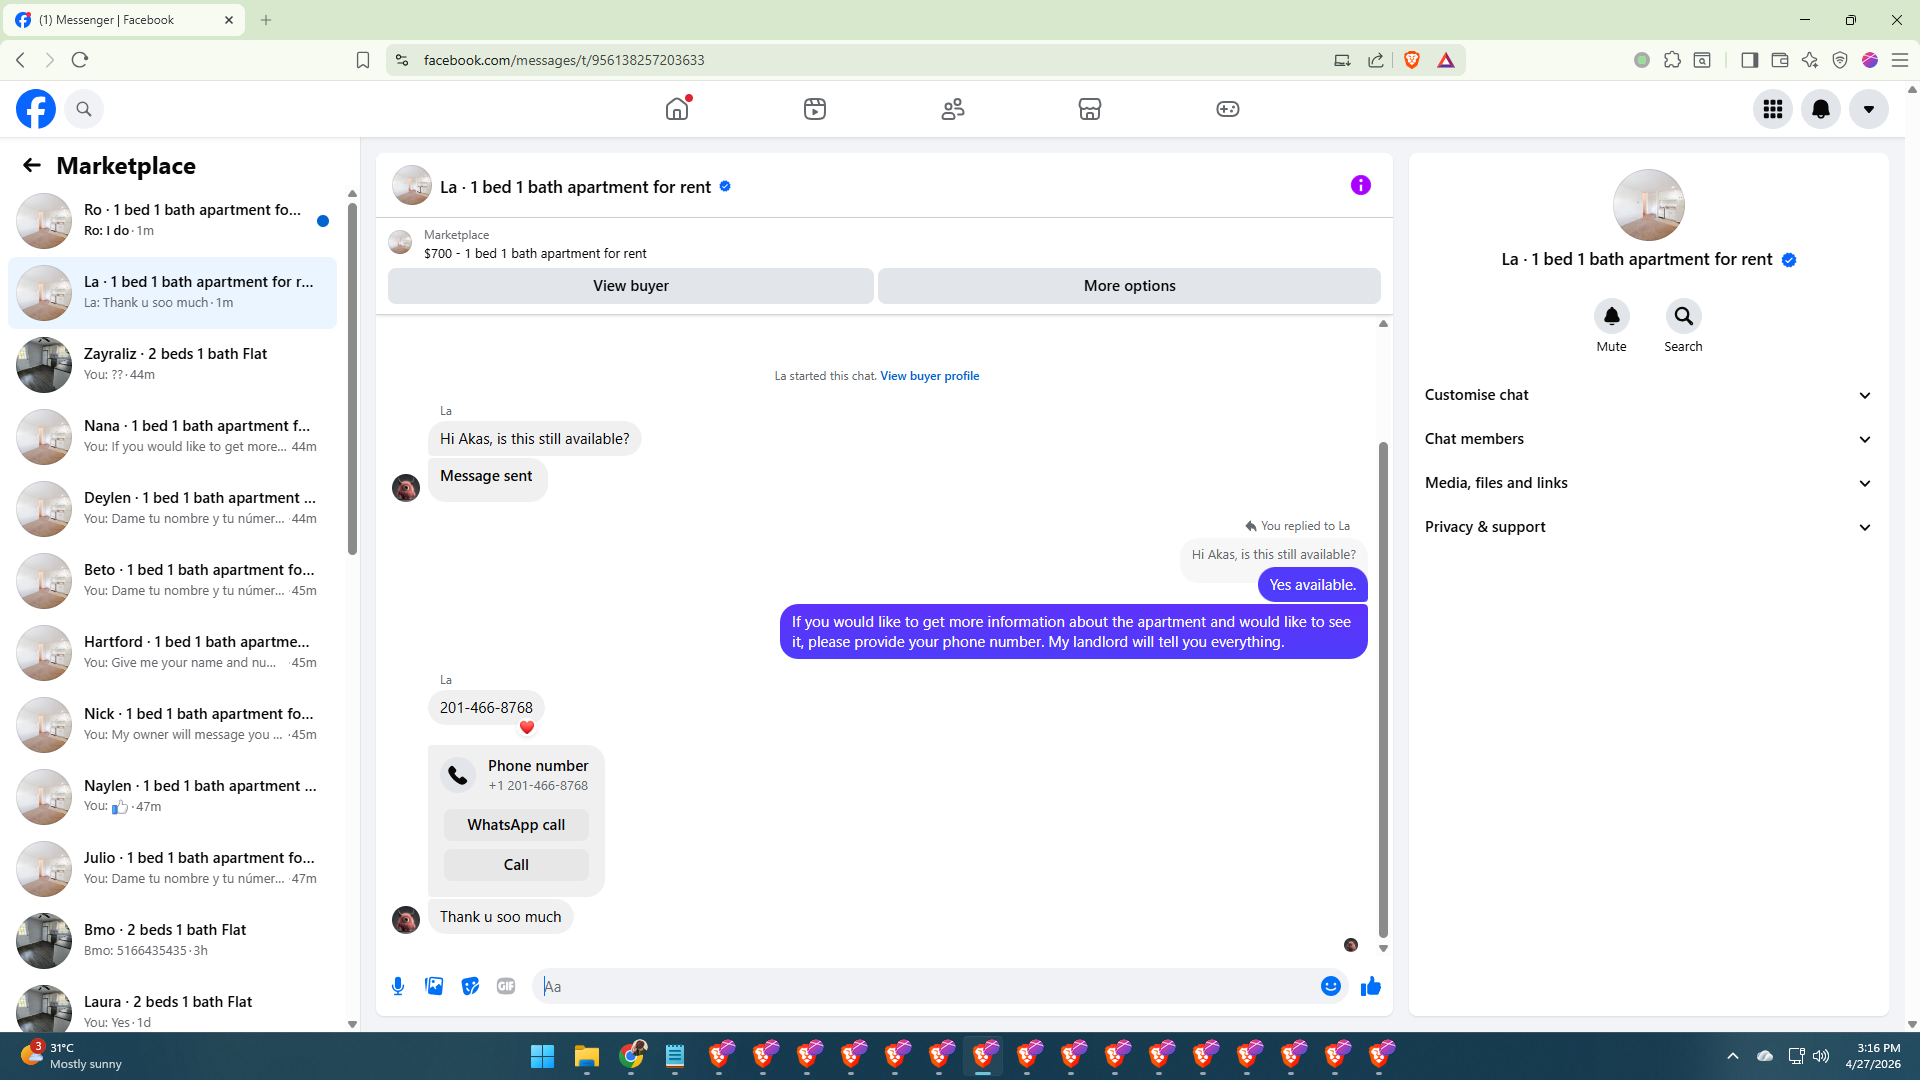Image resolution: width=1920 pixels, height=1080 pixels.
Task: Choose a sticker icon
Action: pos(470,986)
